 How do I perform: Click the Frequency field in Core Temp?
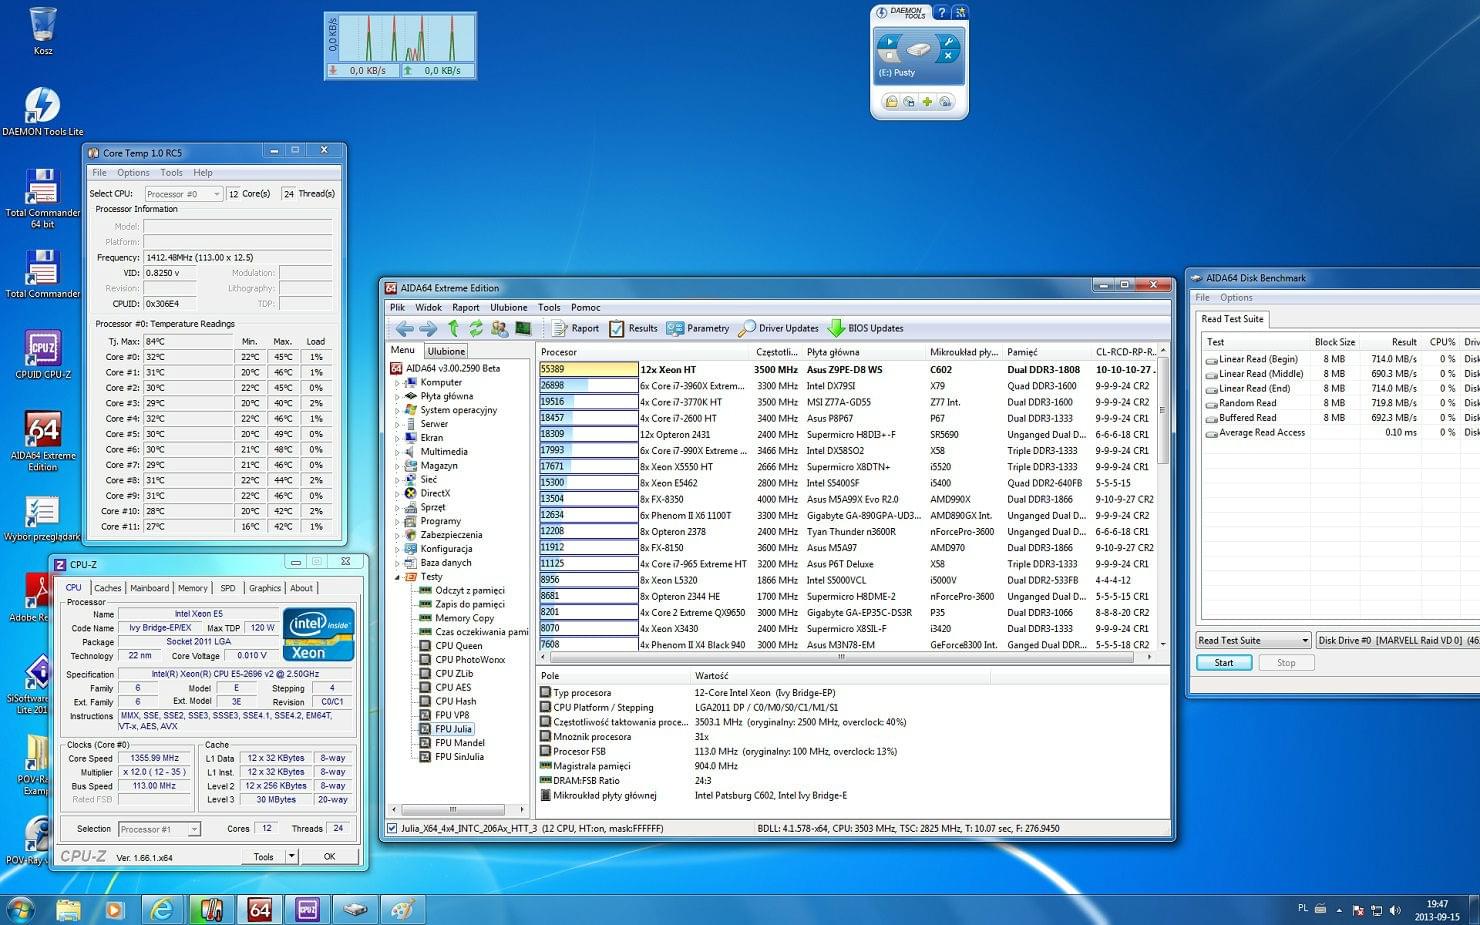[237, 257]
